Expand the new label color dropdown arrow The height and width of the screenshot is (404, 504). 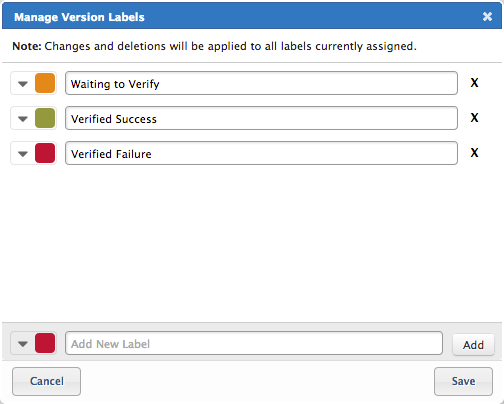pyautogui.click(x=23, y=344)
